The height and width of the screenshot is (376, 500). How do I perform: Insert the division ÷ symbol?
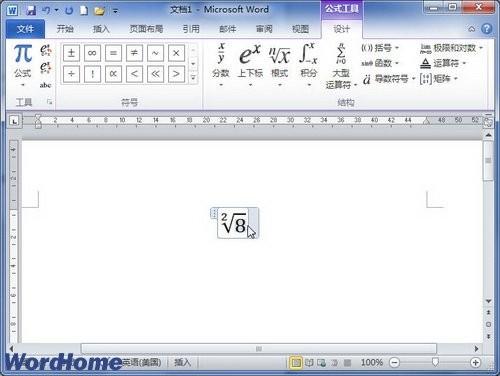coord(71,74)
